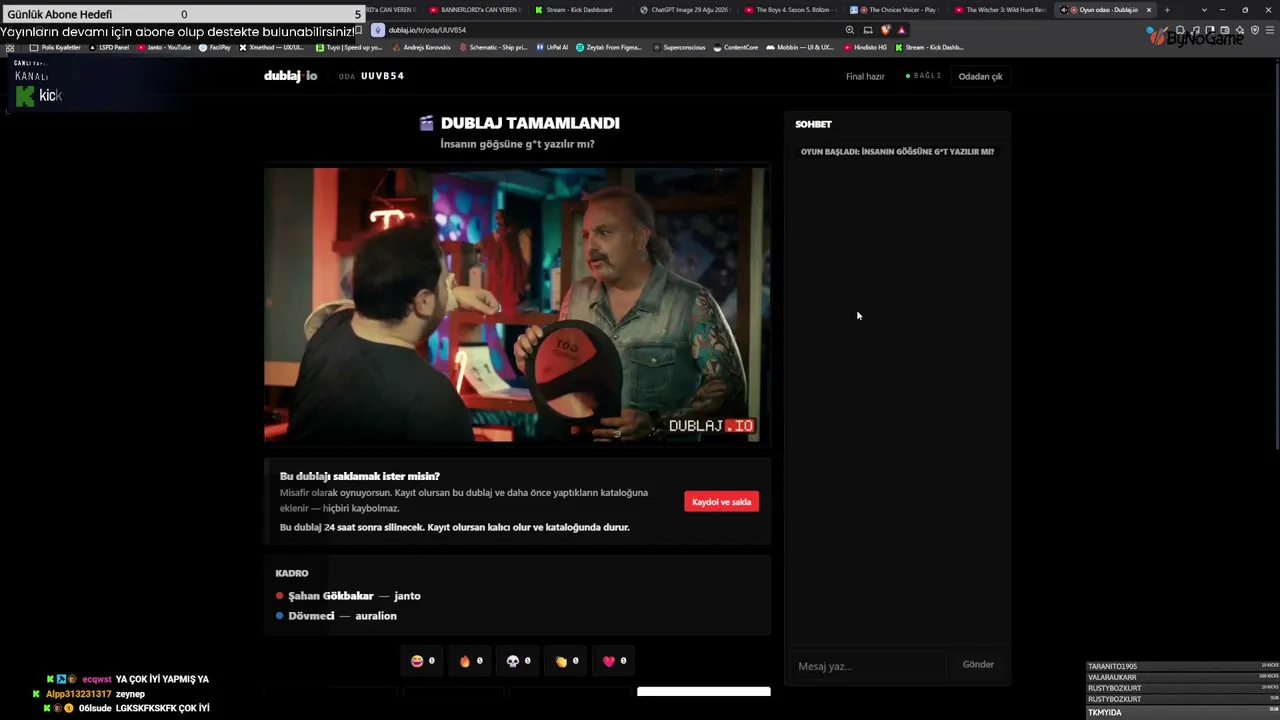The height and width of the screenshot is (720, 1280).
Task: Click the 'BAĞLI' connection status indicator
Action: pos(923,76)
